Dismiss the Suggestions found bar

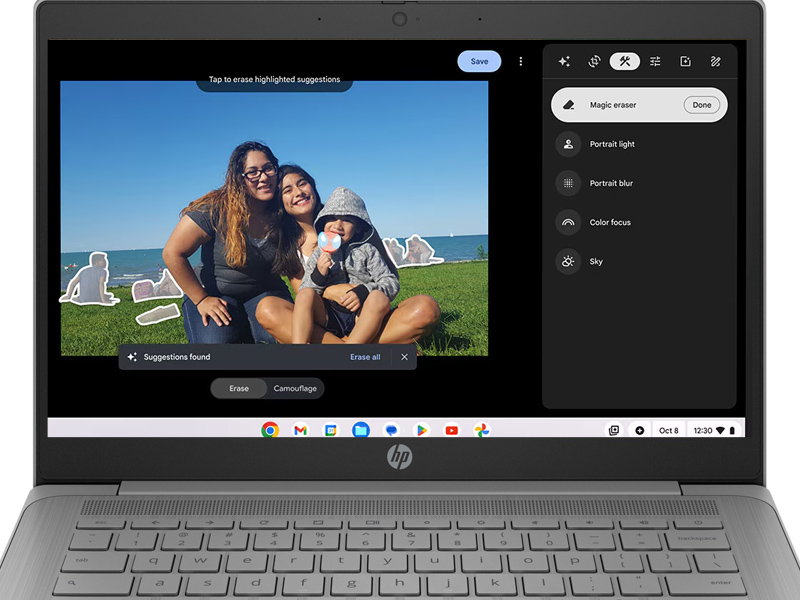pos(404,357)
